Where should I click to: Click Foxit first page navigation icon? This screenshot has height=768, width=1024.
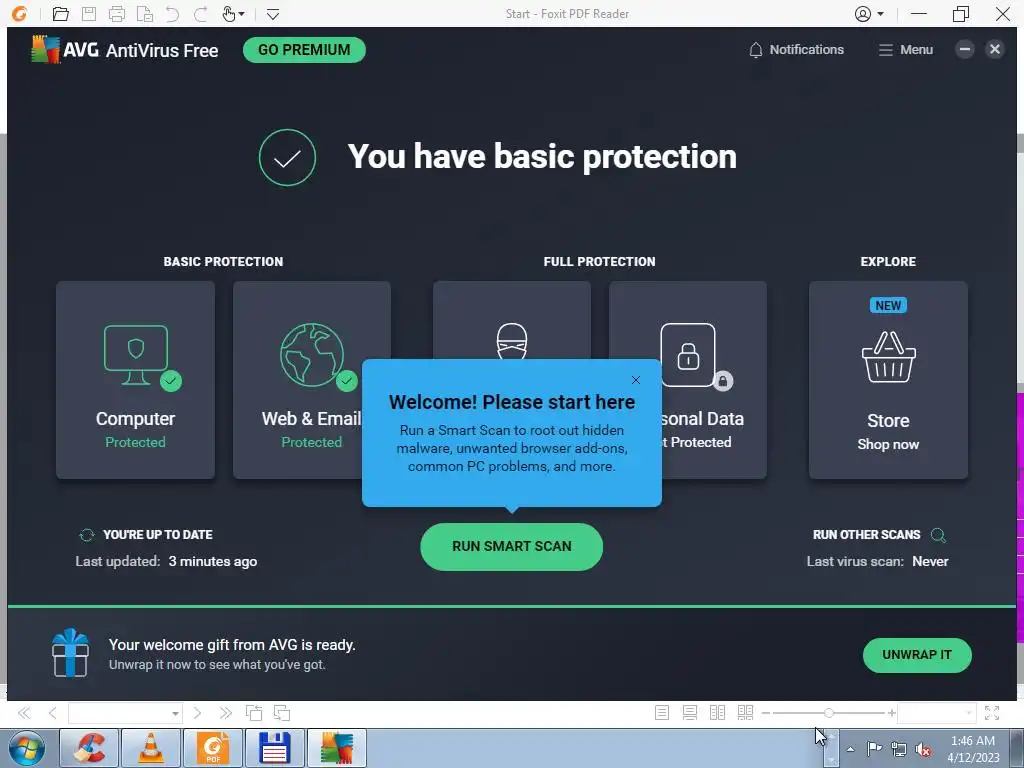click(x=24, y=713)
